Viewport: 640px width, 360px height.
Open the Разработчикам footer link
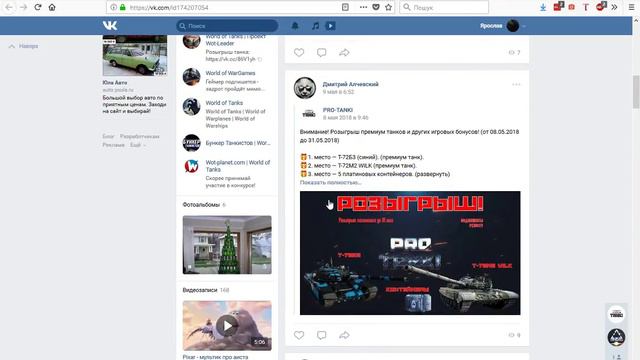click(140, 136)
